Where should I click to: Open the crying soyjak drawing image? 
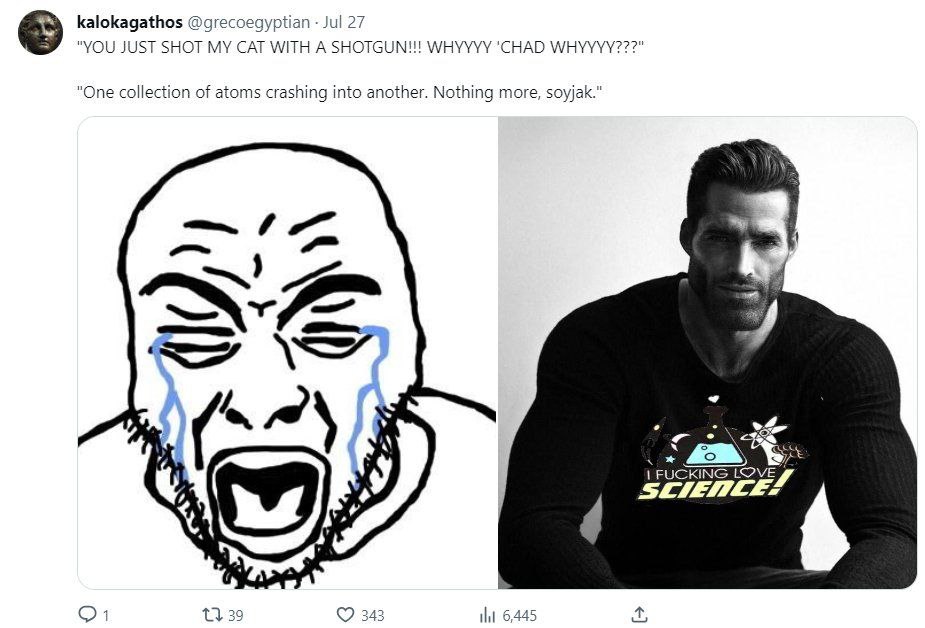point(287,352)
